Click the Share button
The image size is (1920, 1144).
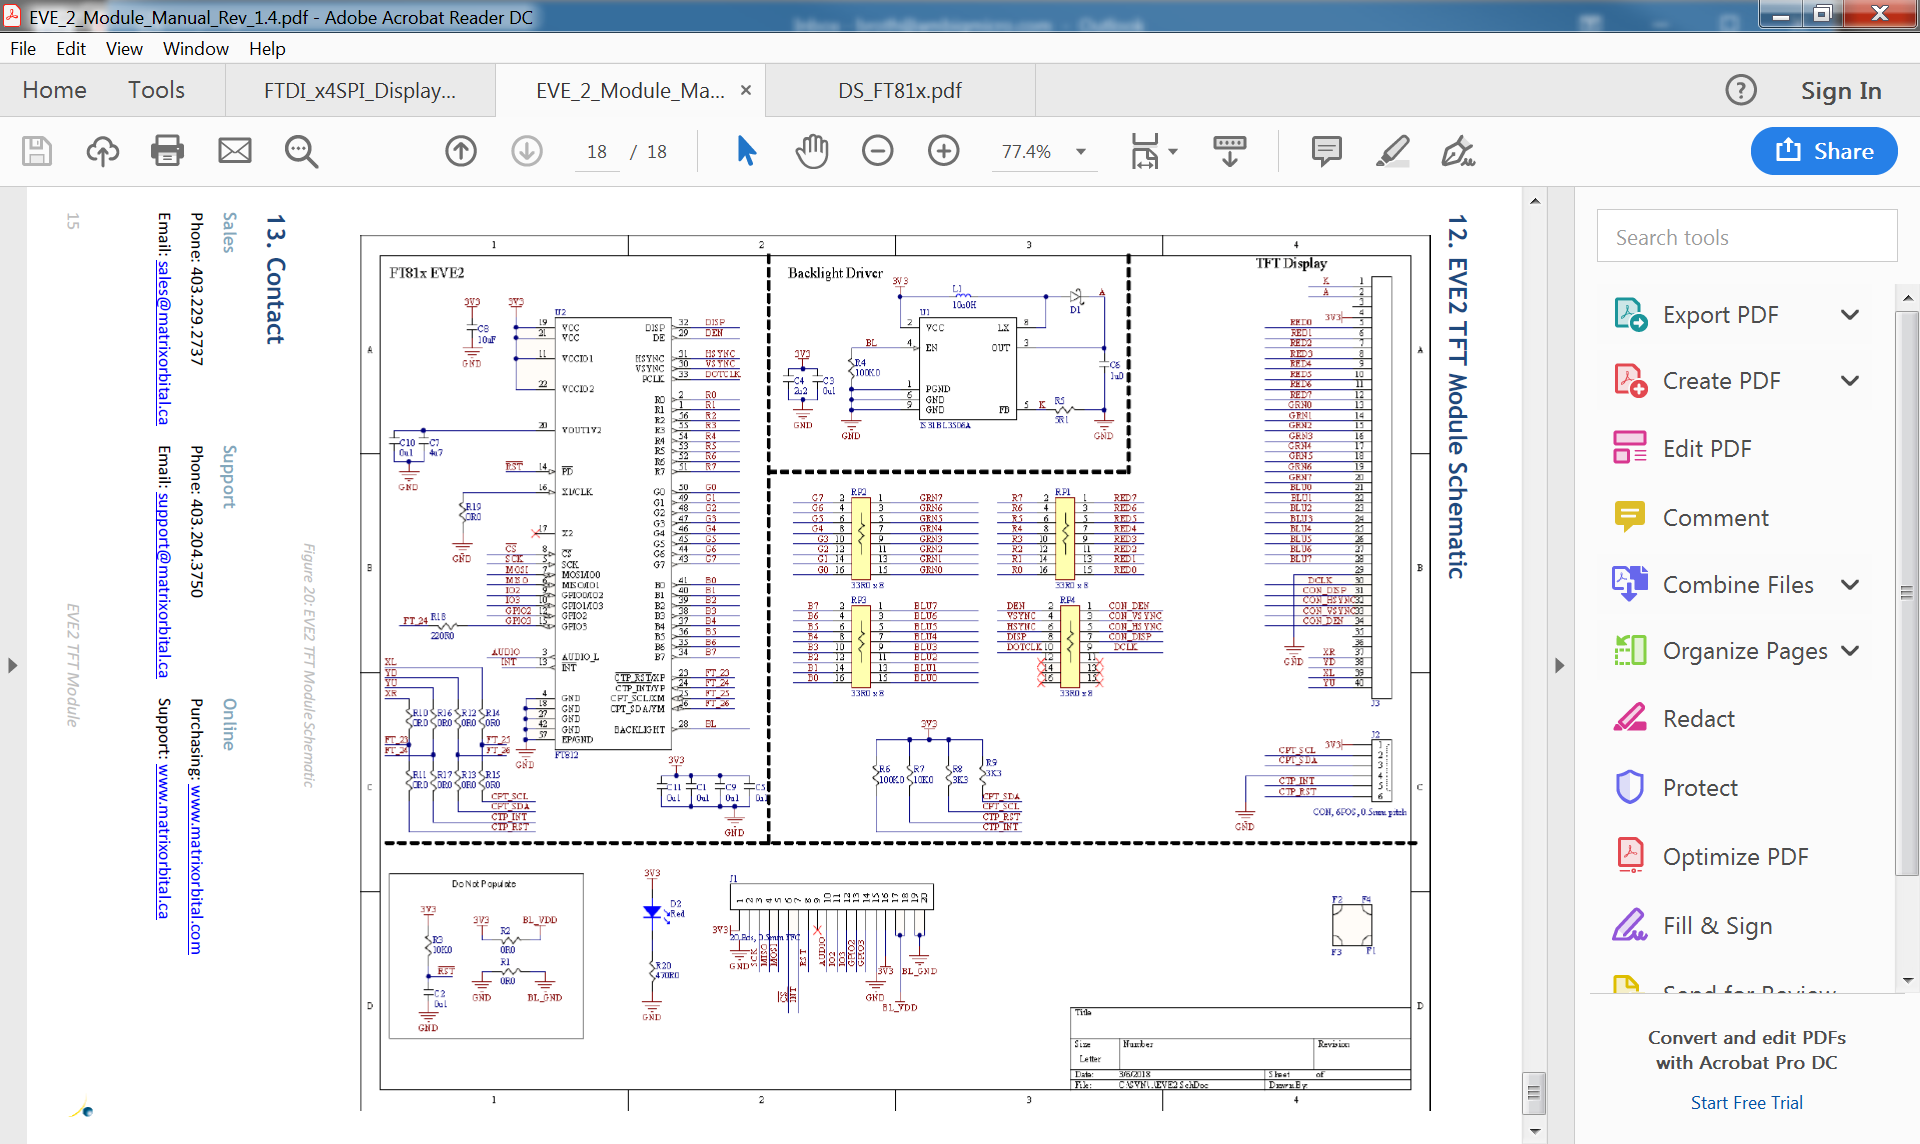pyautogui.click(x=1824, y=151)
